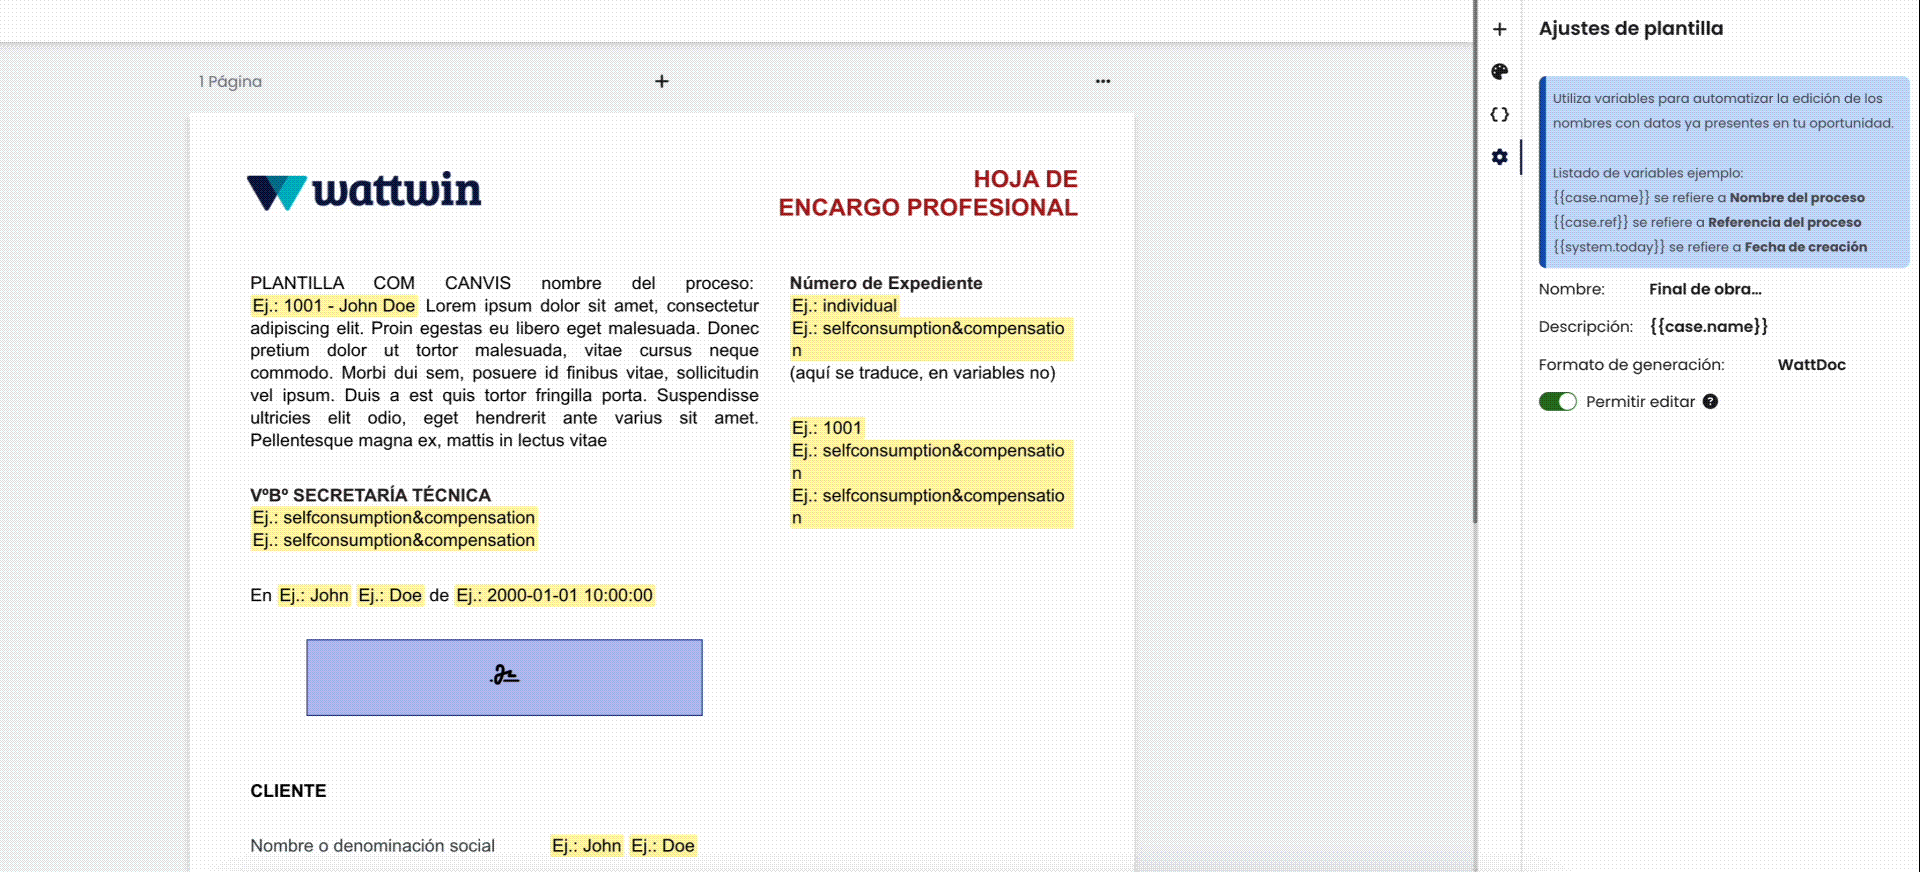Image resolution: width=1920 pixels, height=872 pixels.
Task: Click the Lorem ipsum paragraph text
Action: click(504, 373)
